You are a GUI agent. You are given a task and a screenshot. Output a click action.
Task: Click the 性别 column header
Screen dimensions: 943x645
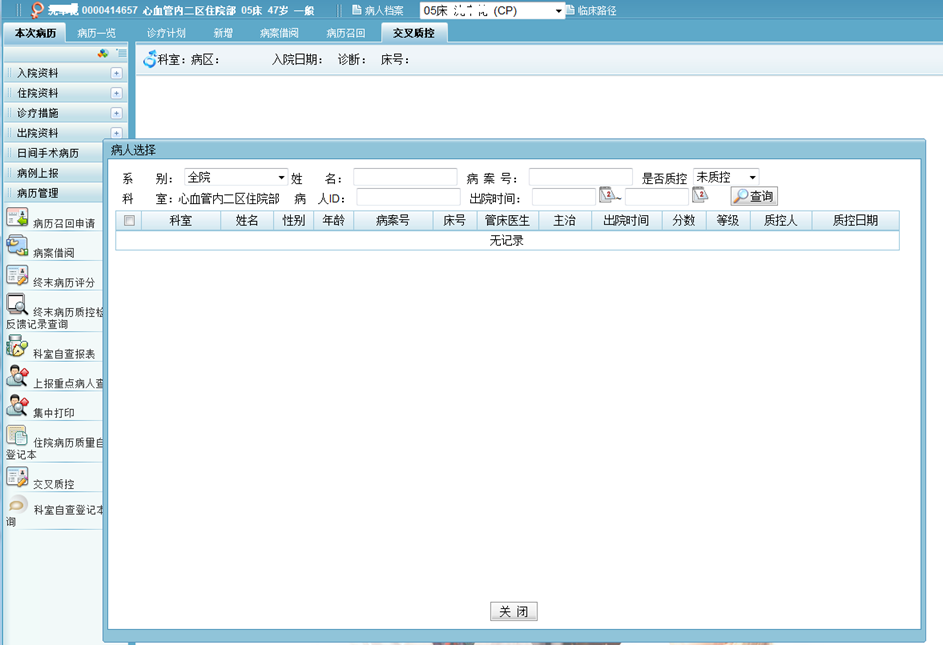[293, 220]
